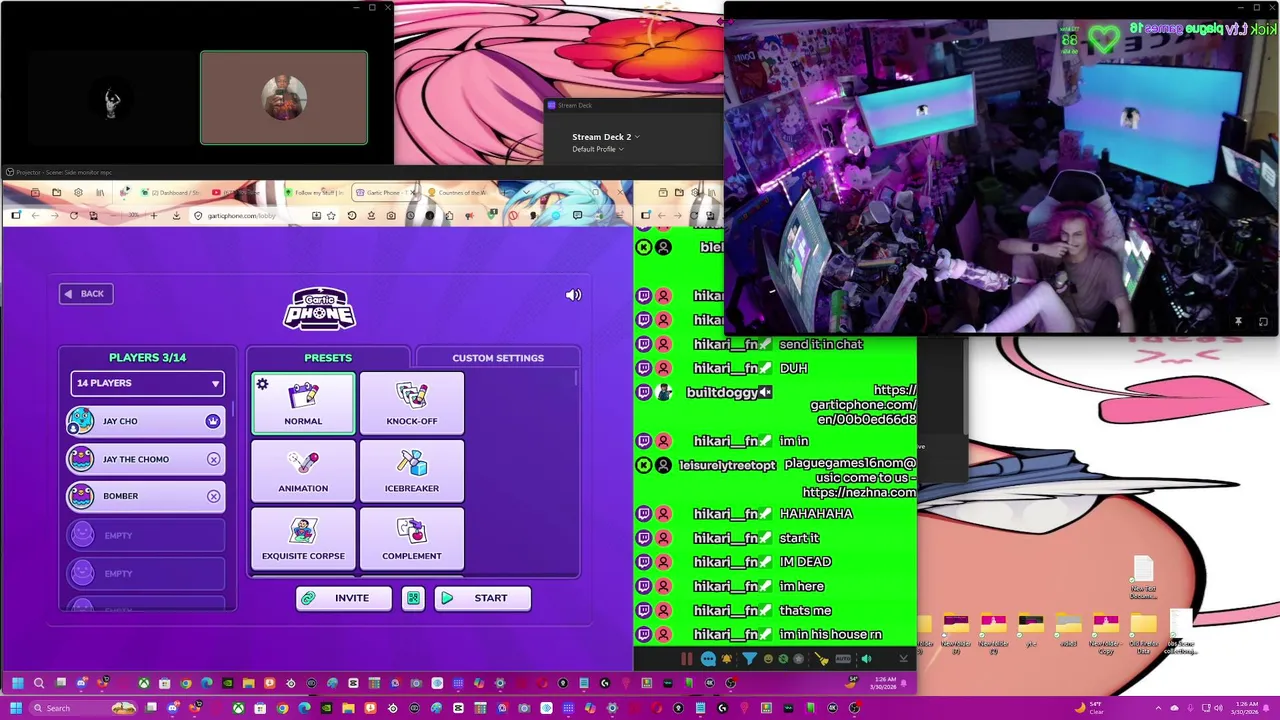This screenshot has width=1280, height=720.
Task: Click the chat bubble icon in chat toolbar
Action: pyautogui.click(x=708, y=659)
